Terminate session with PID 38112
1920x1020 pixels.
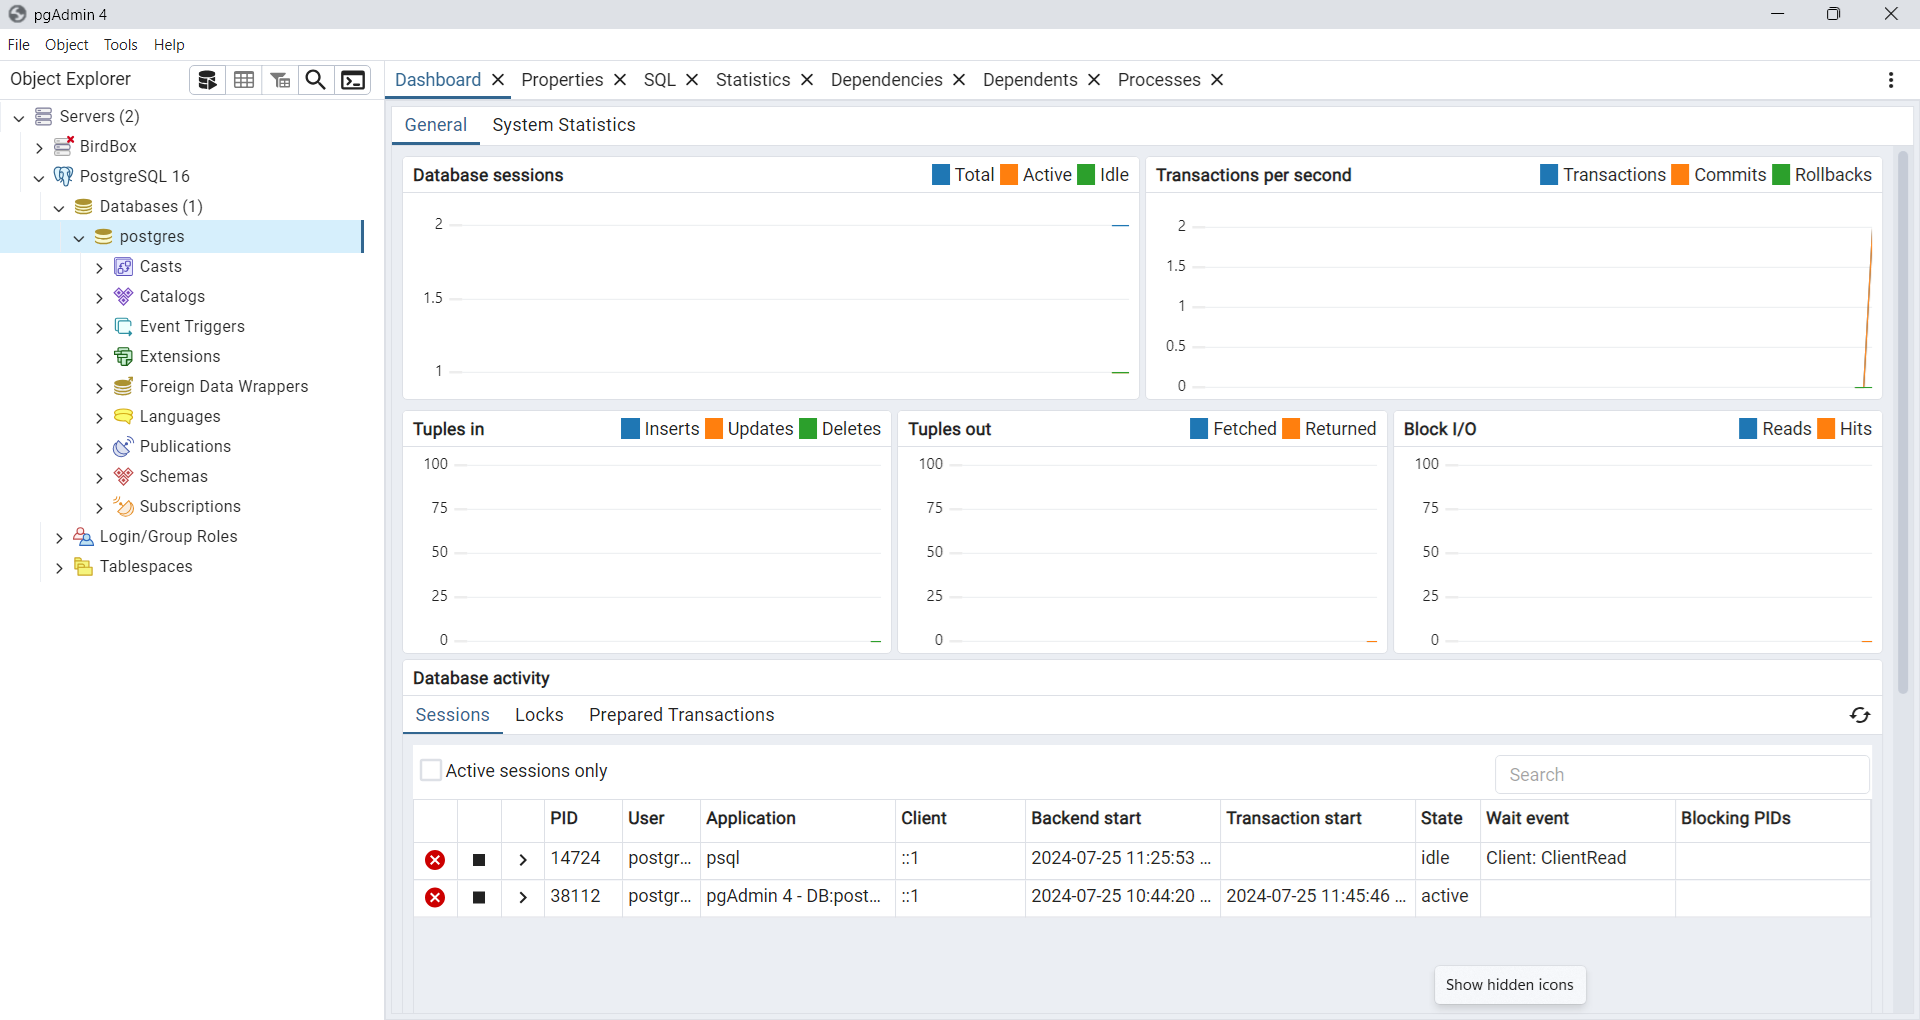[435, 898]
